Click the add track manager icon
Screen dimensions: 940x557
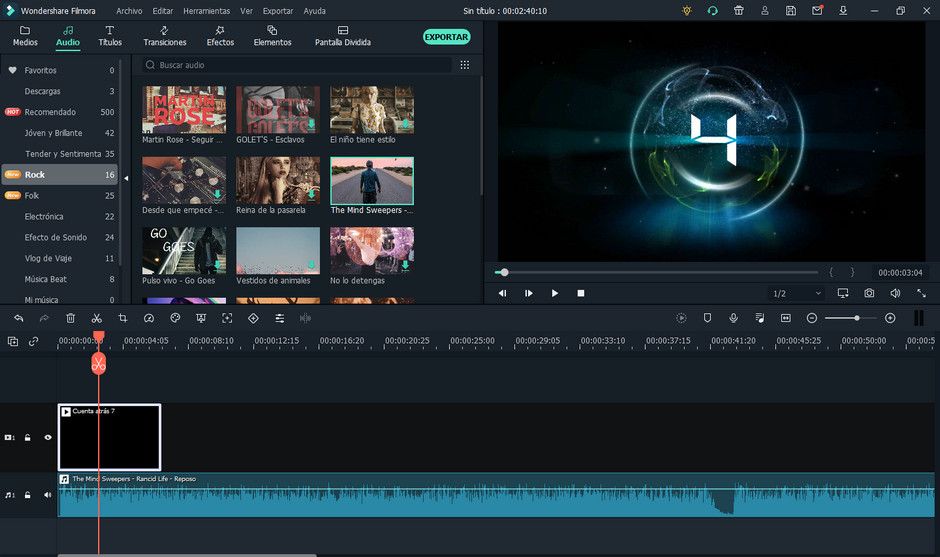point(13,341)
